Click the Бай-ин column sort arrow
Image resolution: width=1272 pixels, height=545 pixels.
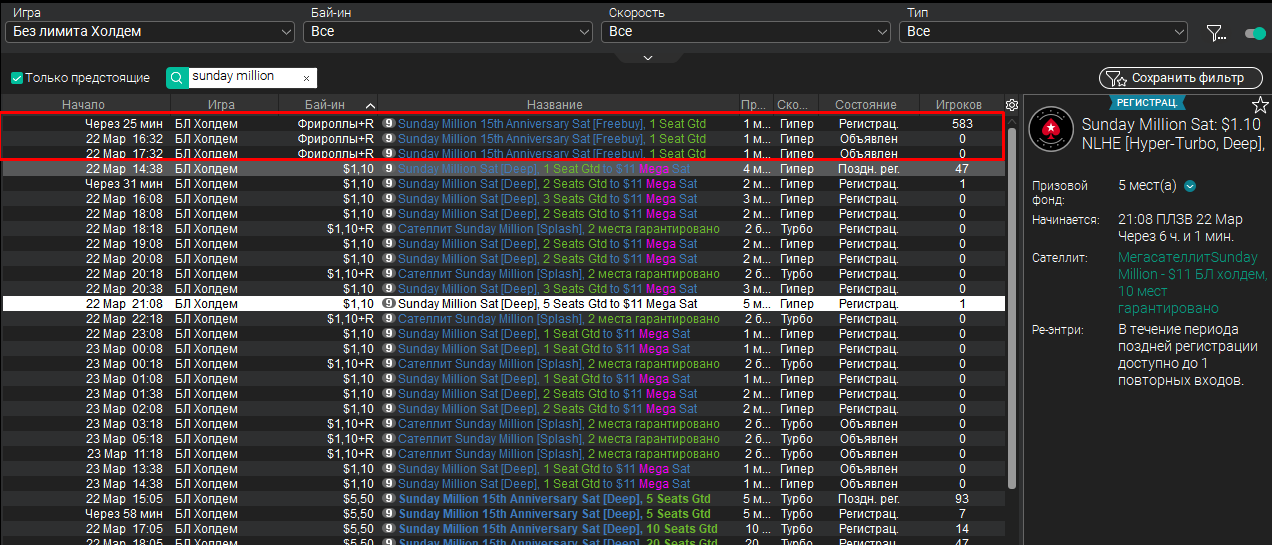371,105
